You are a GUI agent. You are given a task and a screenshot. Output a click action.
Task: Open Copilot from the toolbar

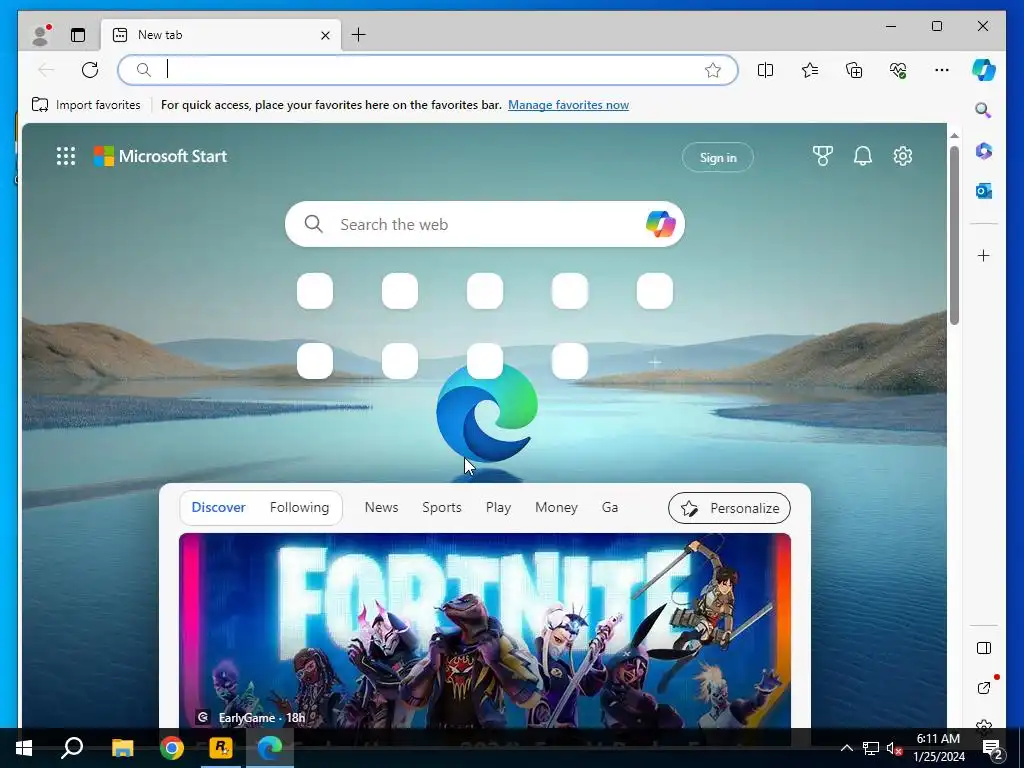click(x=984, y=70)
